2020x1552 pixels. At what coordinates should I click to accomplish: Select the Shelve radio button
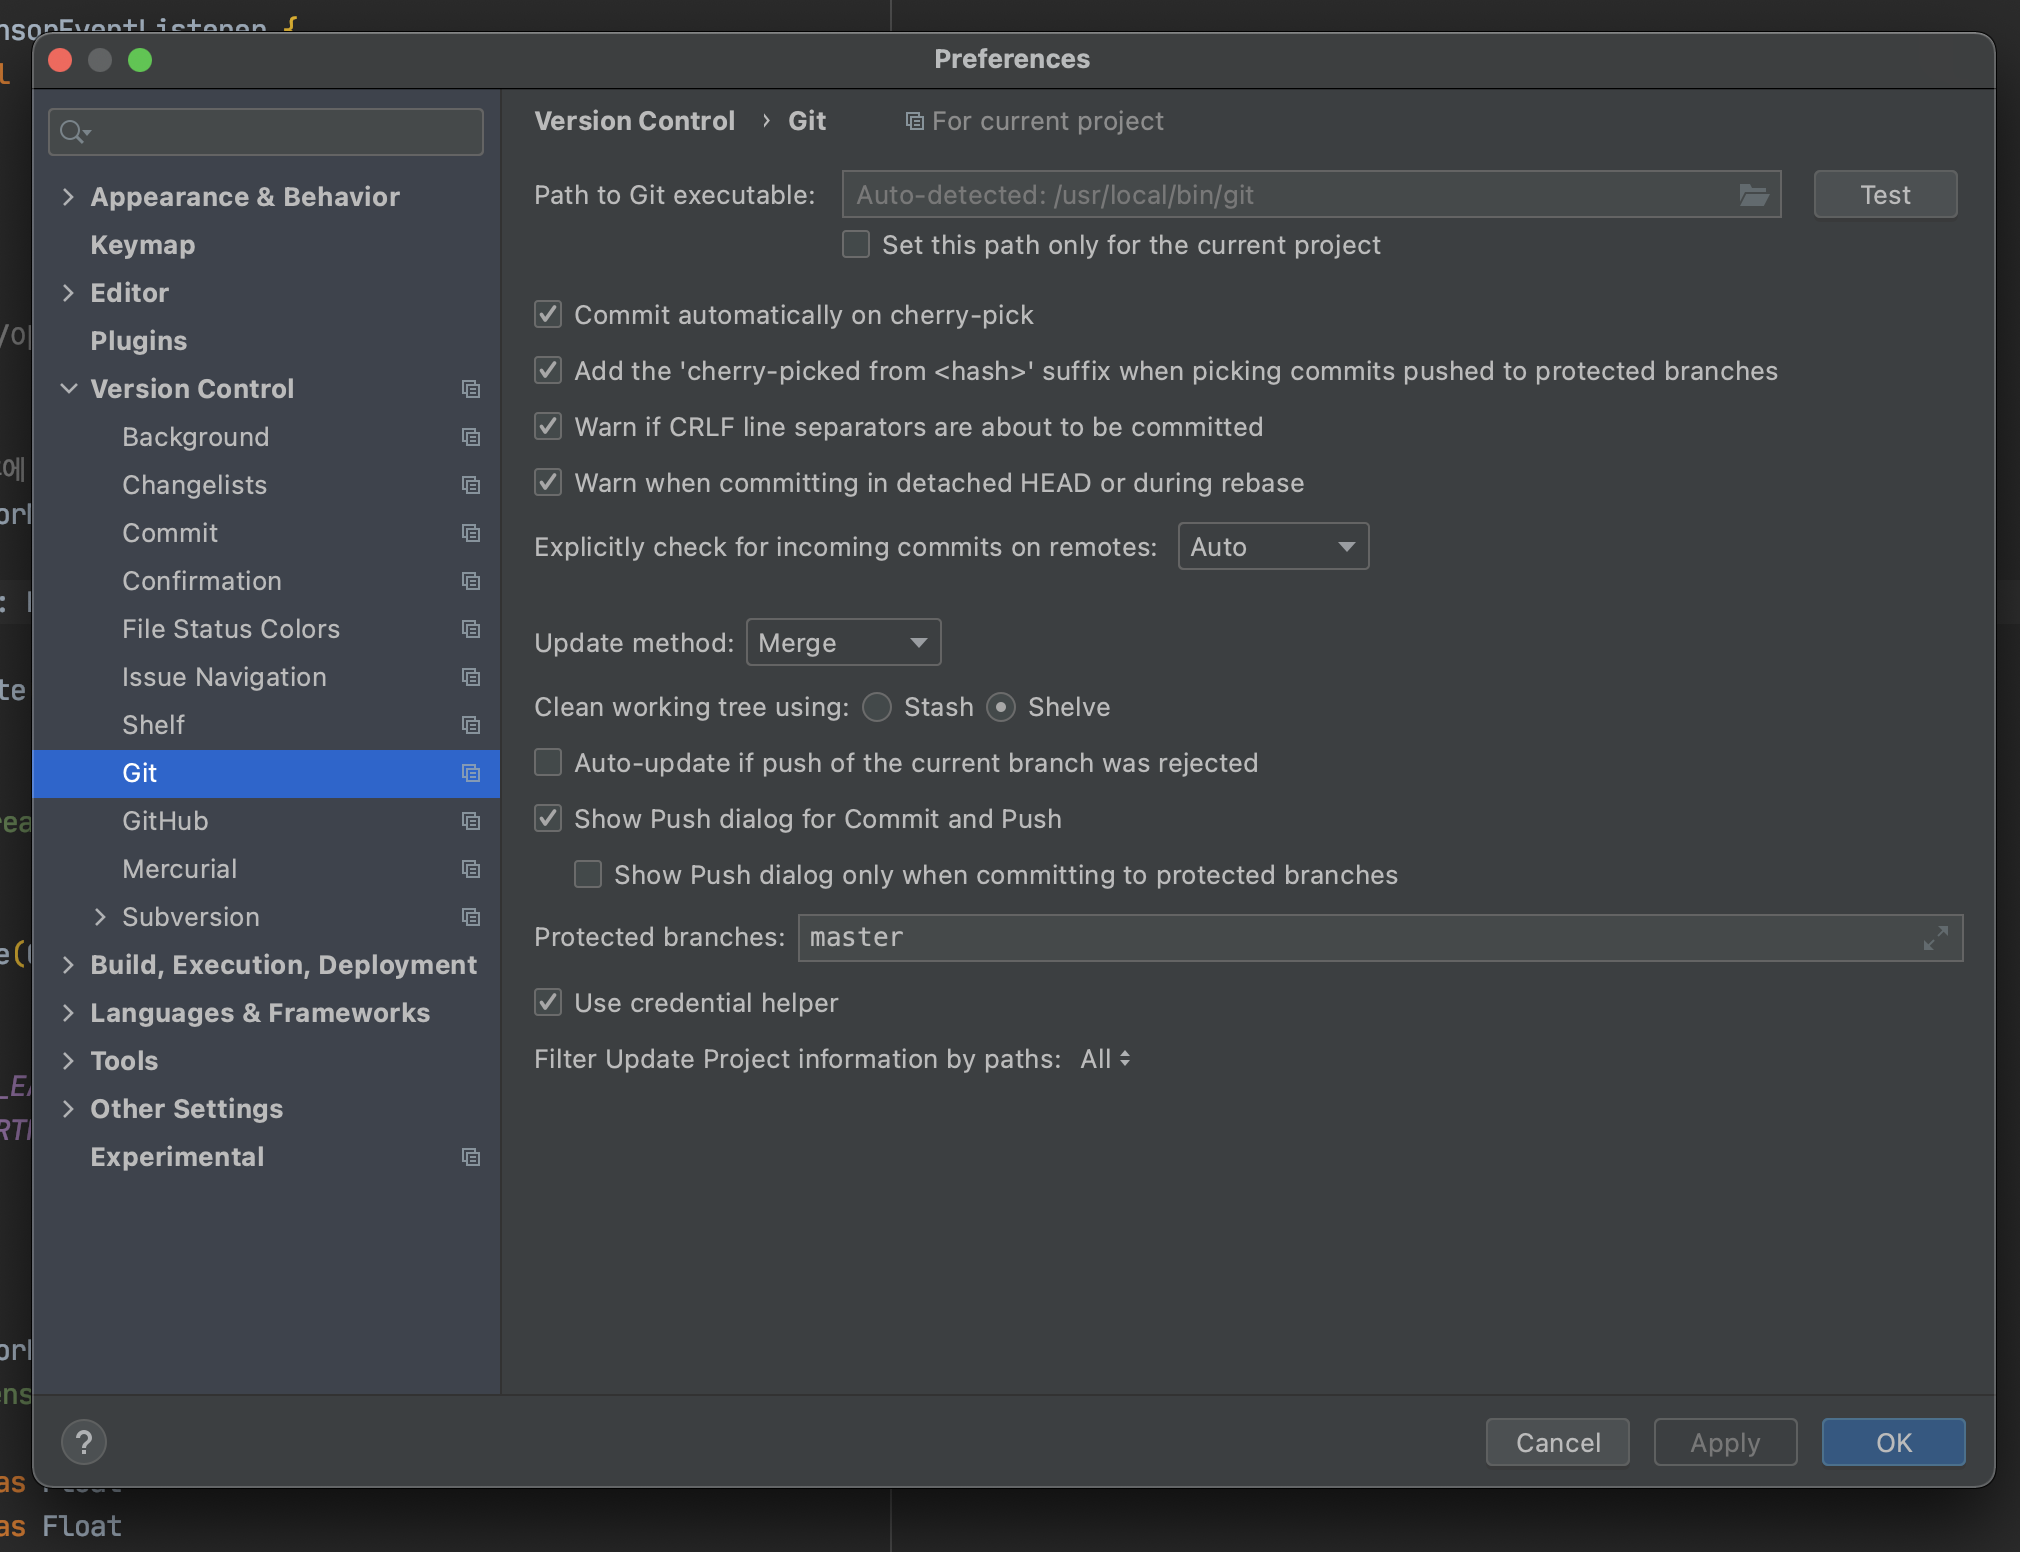coord(1001,707)
